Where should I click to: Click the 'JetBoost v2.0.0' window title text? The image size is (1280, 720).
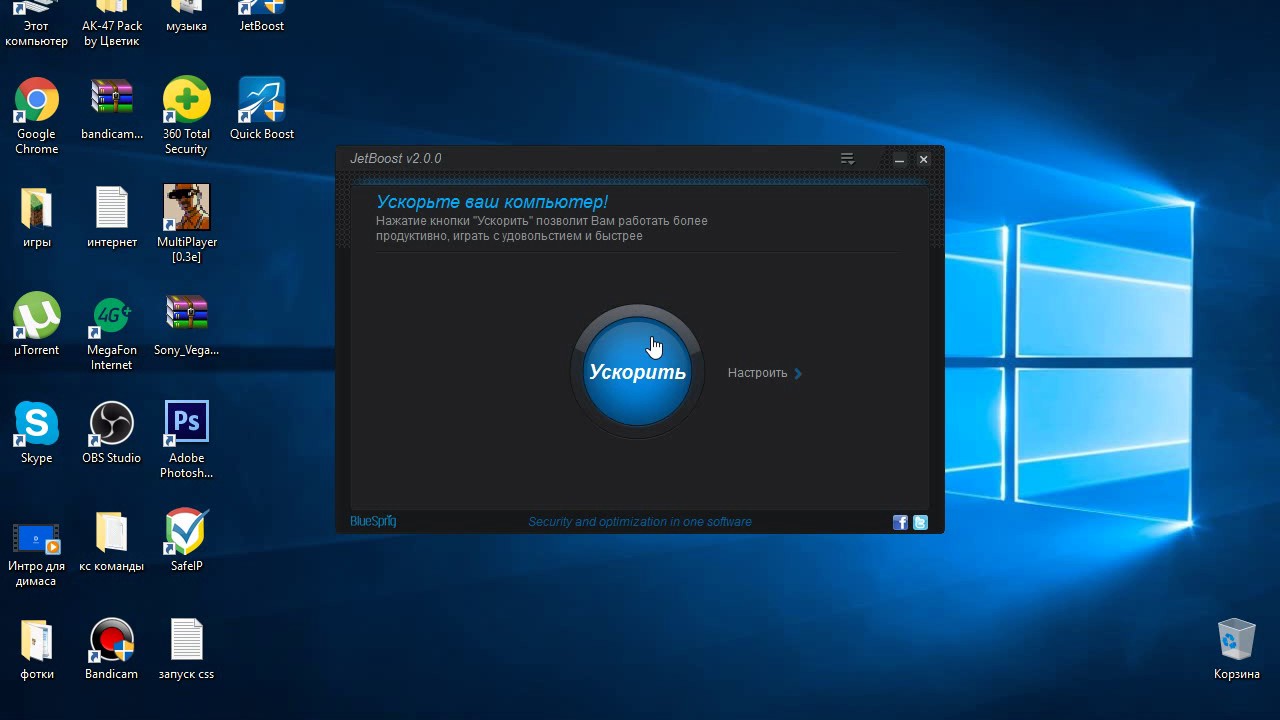point(396,159)
